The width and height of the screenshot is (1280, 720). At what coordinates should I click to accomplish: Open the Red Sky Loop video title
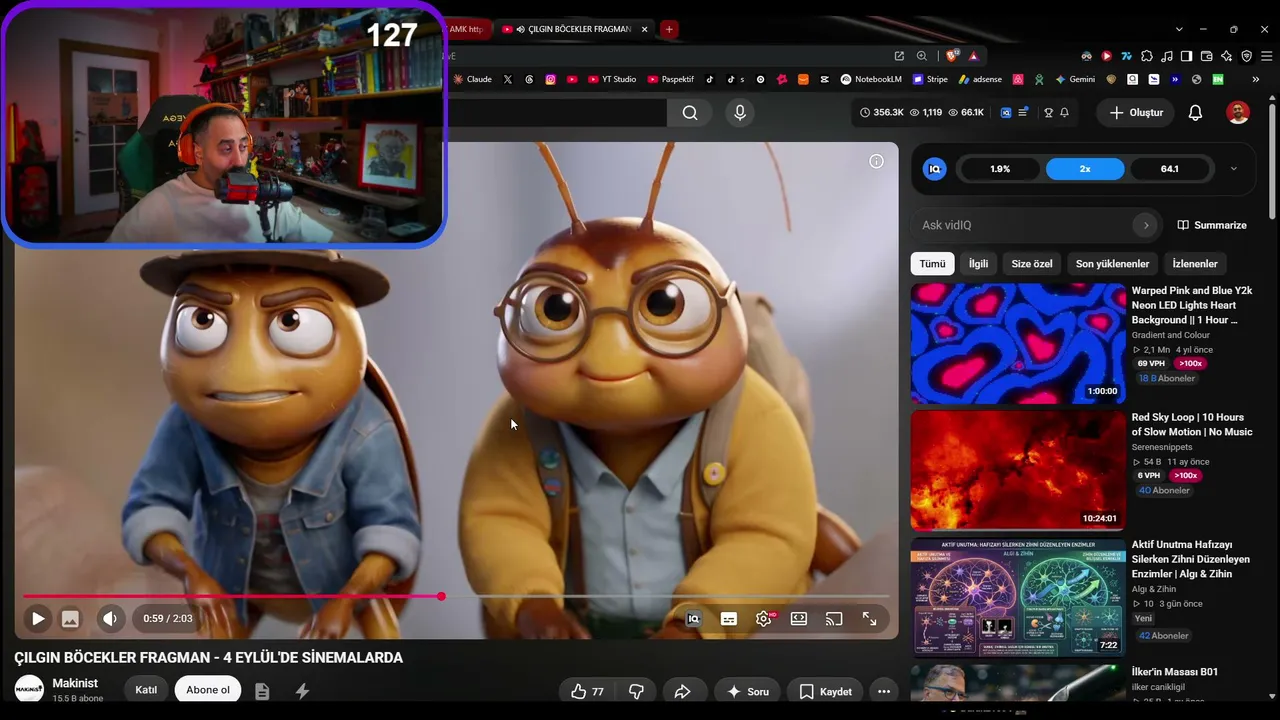click(1192, 425)
